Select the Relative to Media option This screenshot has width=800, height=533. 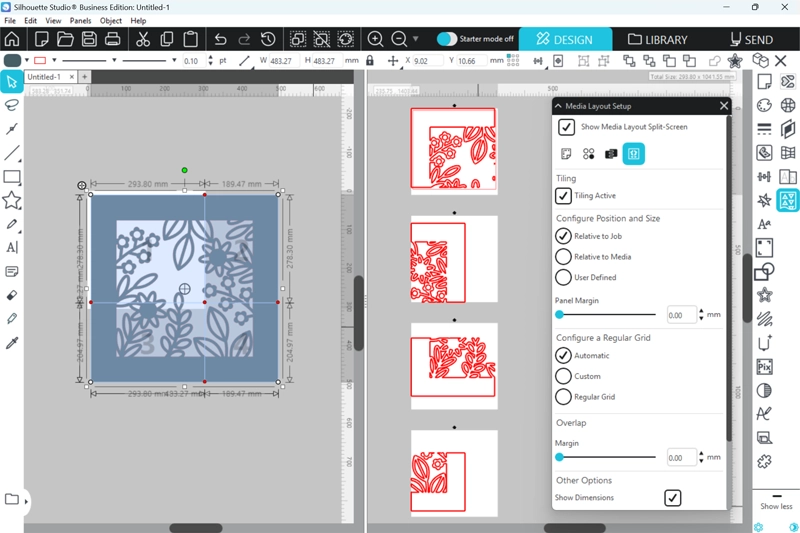pyautogui.click(x=564, y=257)
